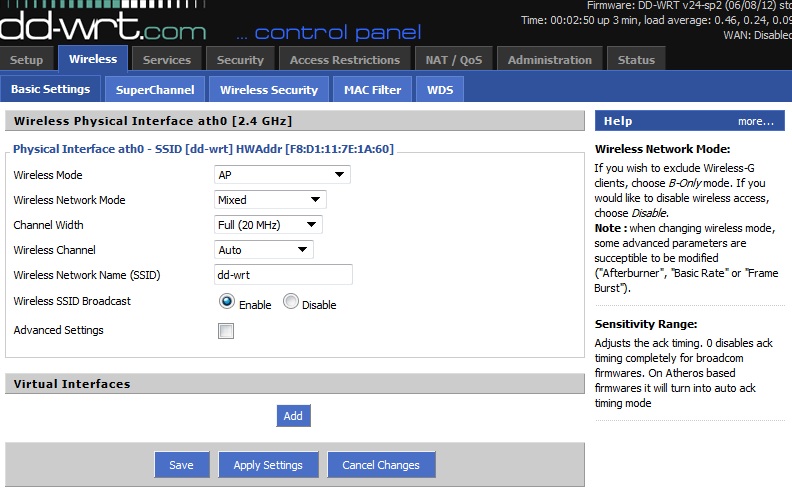
Task: Open the Wireless Network Mode dropdown
Action: pyautogui.click(x=270, y=200)
